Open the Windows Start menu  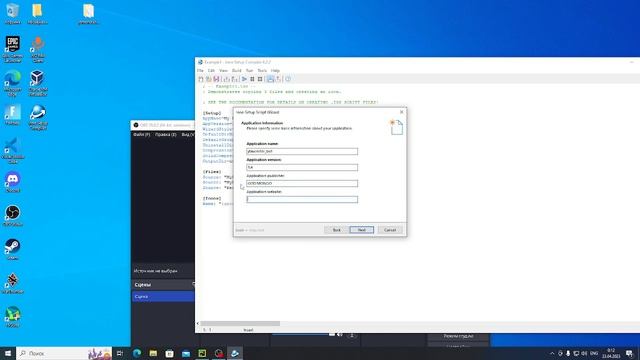click(x=8, y=353)
